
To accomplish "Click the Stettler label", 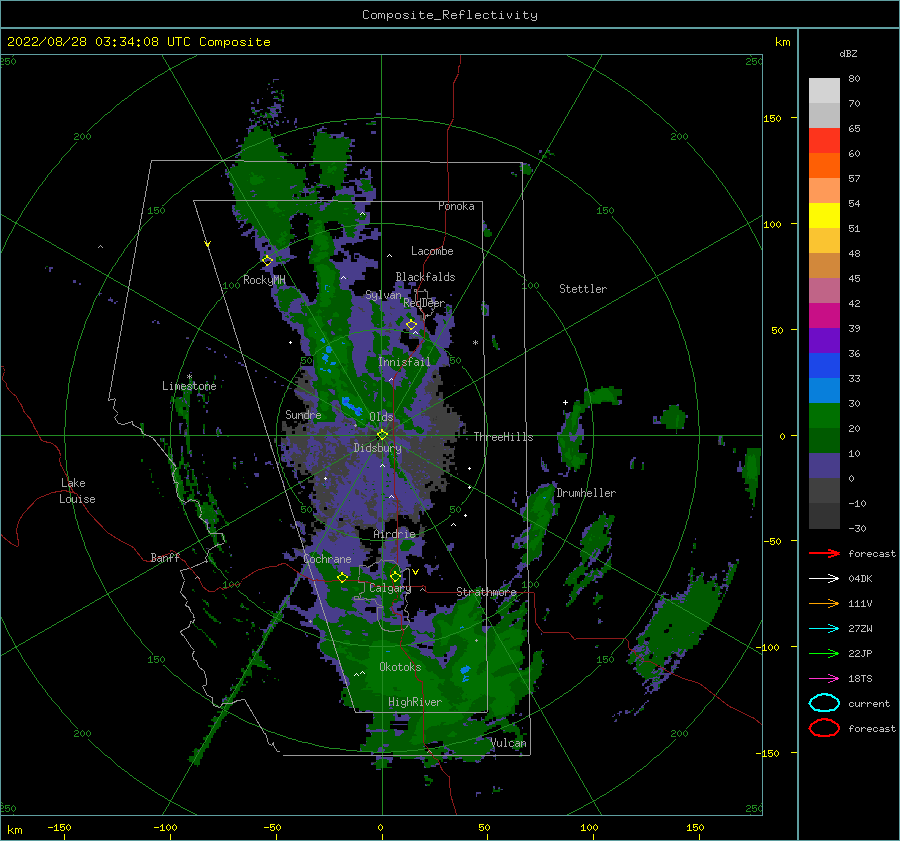I will pos(583,289).
